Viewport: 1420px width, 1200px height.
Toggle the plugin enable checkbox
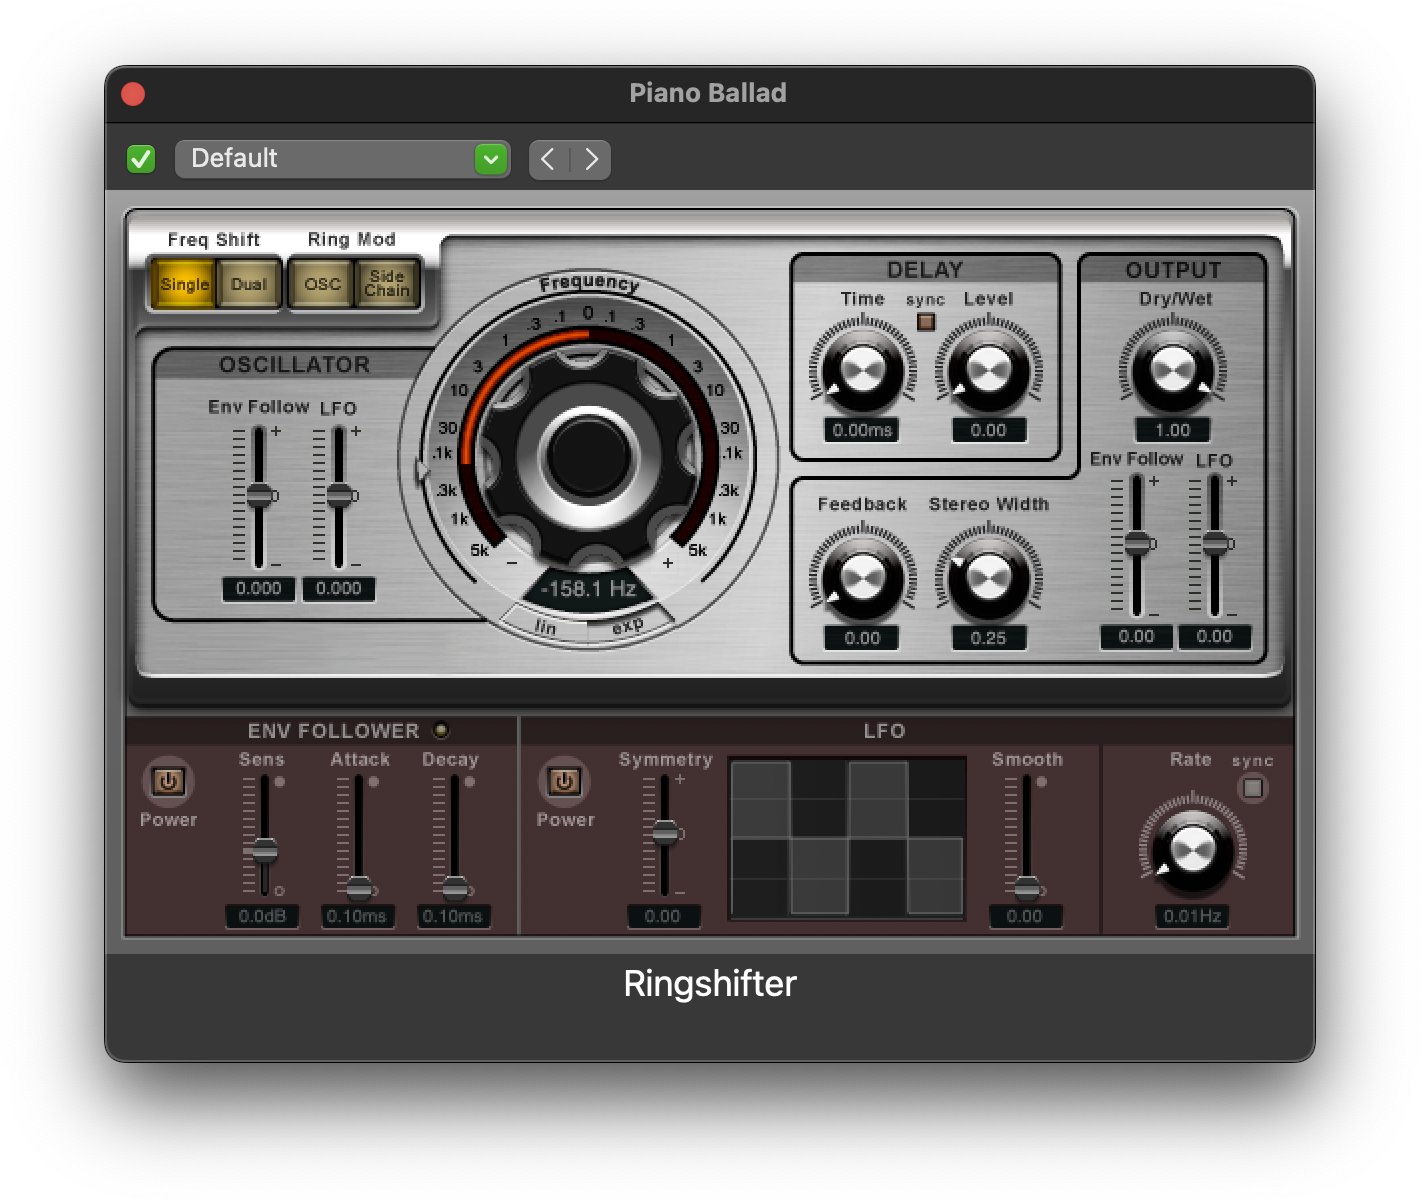pos(141,159)
